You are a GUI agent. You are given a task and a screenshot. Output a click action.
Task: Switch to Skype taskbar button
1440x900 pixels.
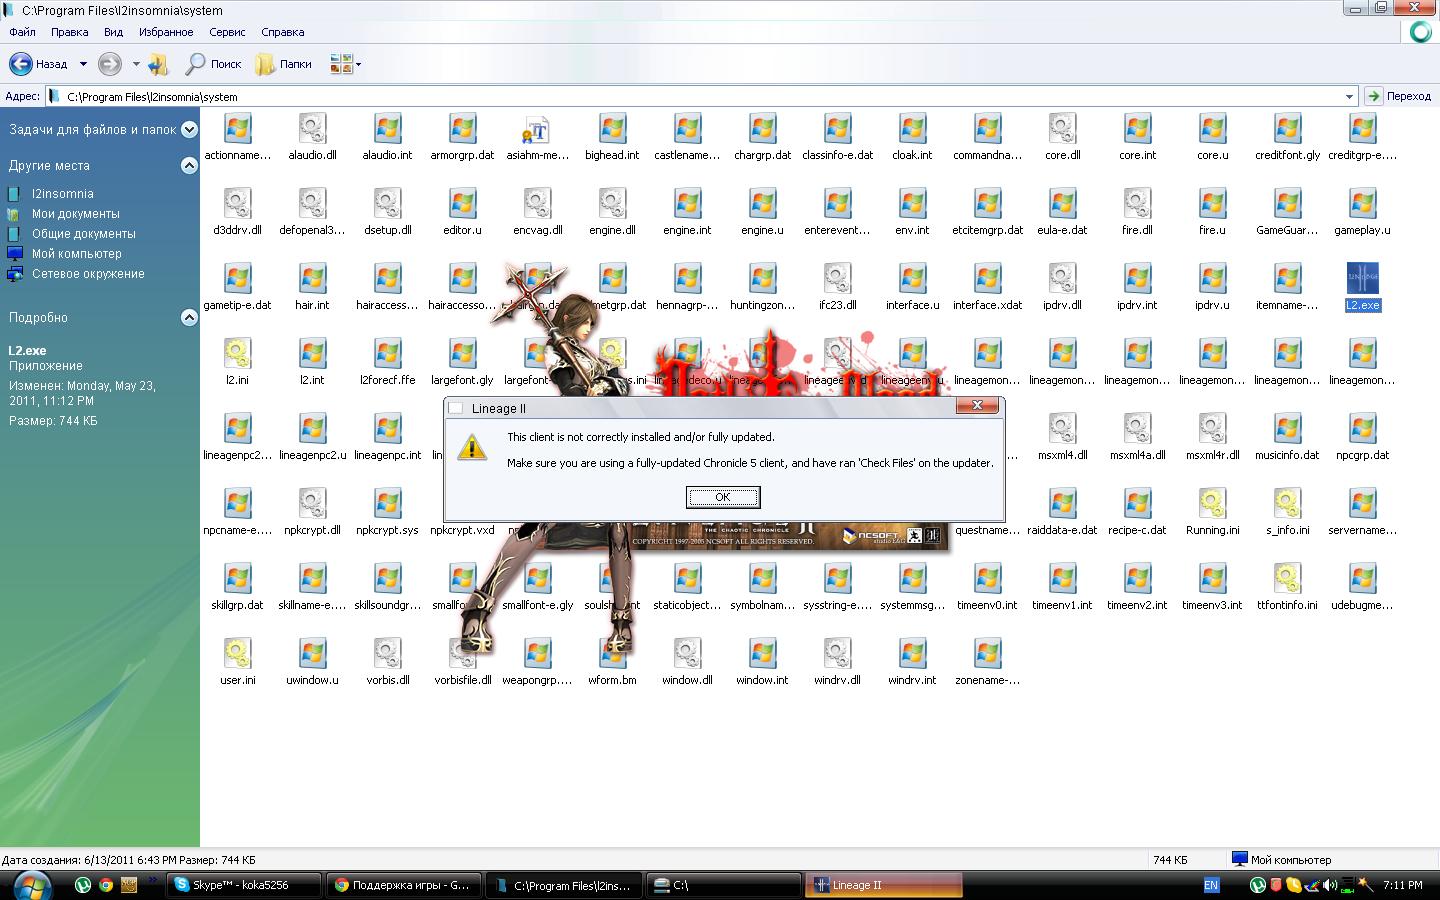click(244, 885)
